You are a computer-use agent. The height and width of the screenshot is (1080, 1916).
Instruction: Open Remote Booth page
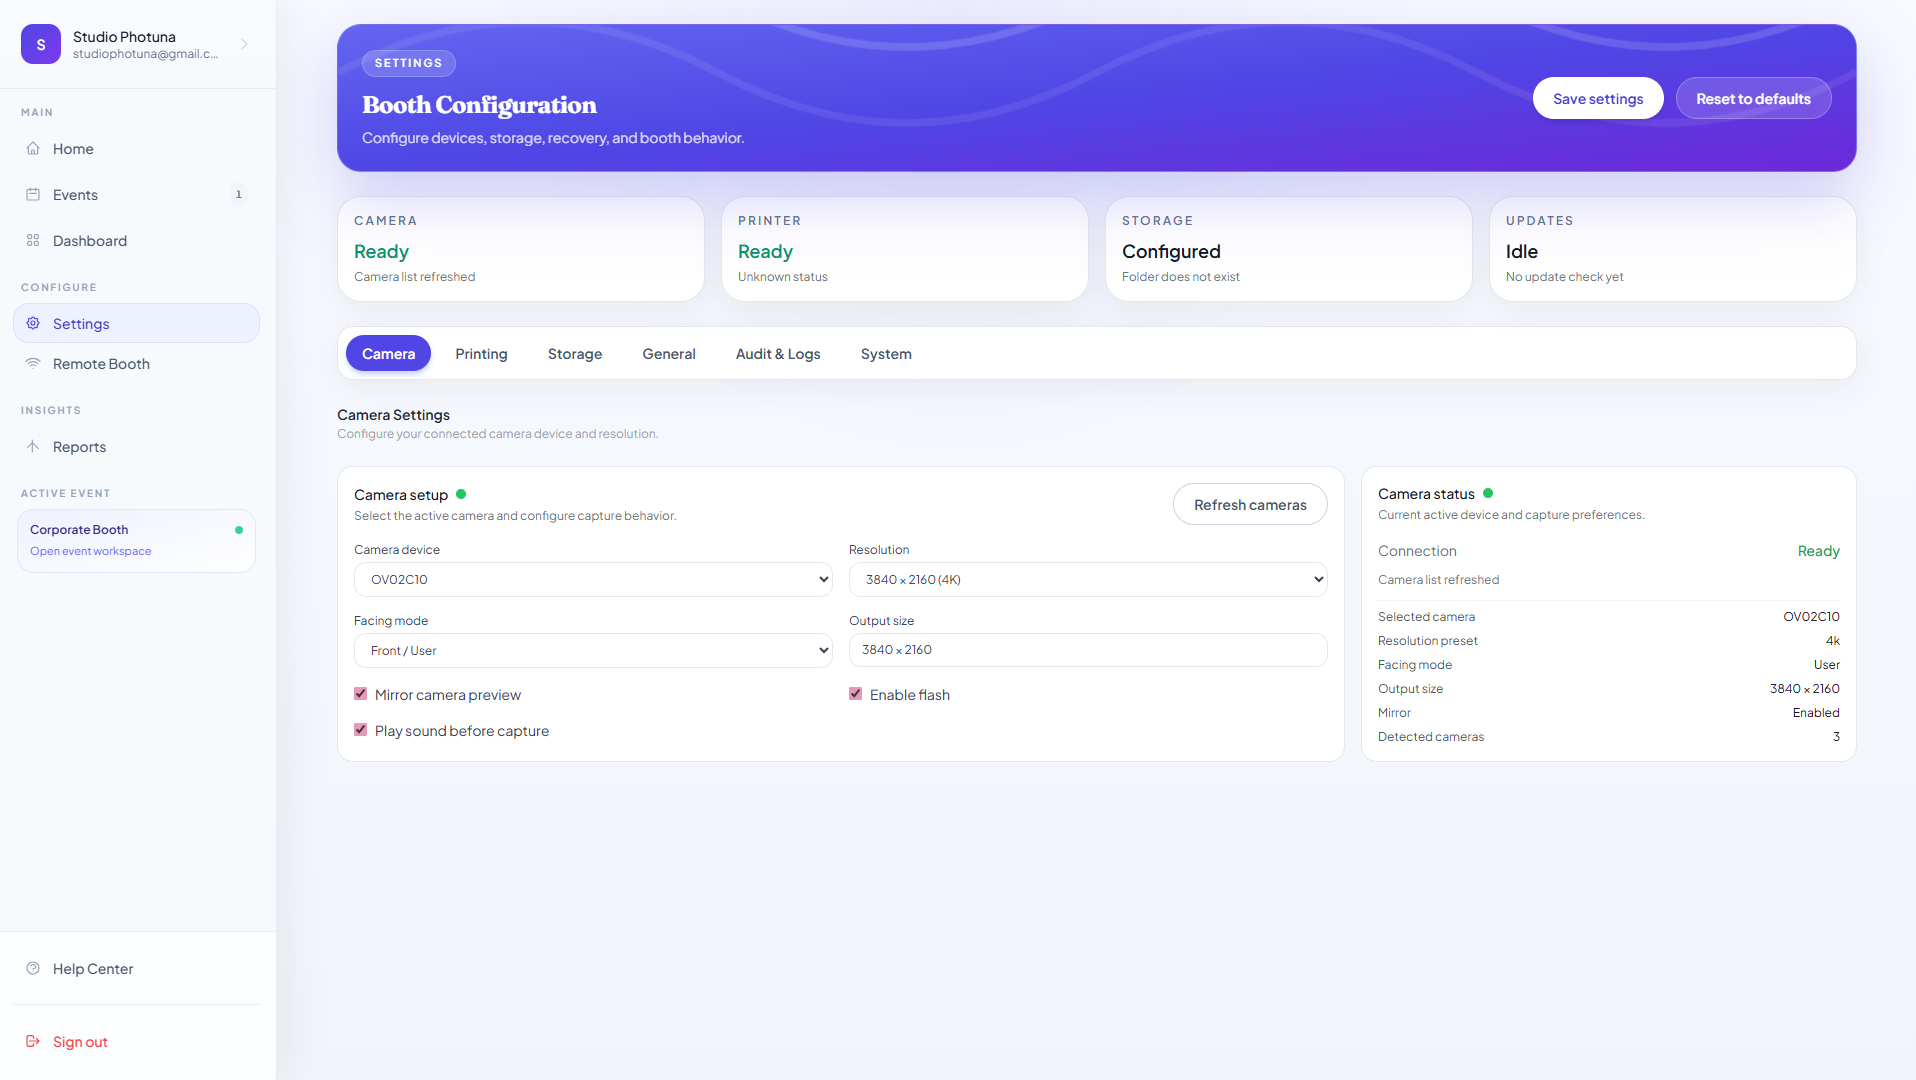click(x=136, y=363)
